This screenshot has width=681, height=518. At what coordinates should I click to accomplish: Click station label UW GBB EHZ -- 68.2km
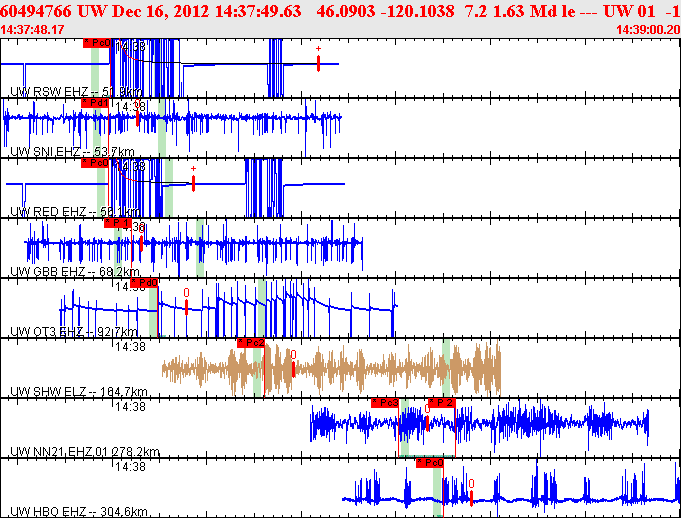coord(75,272)
